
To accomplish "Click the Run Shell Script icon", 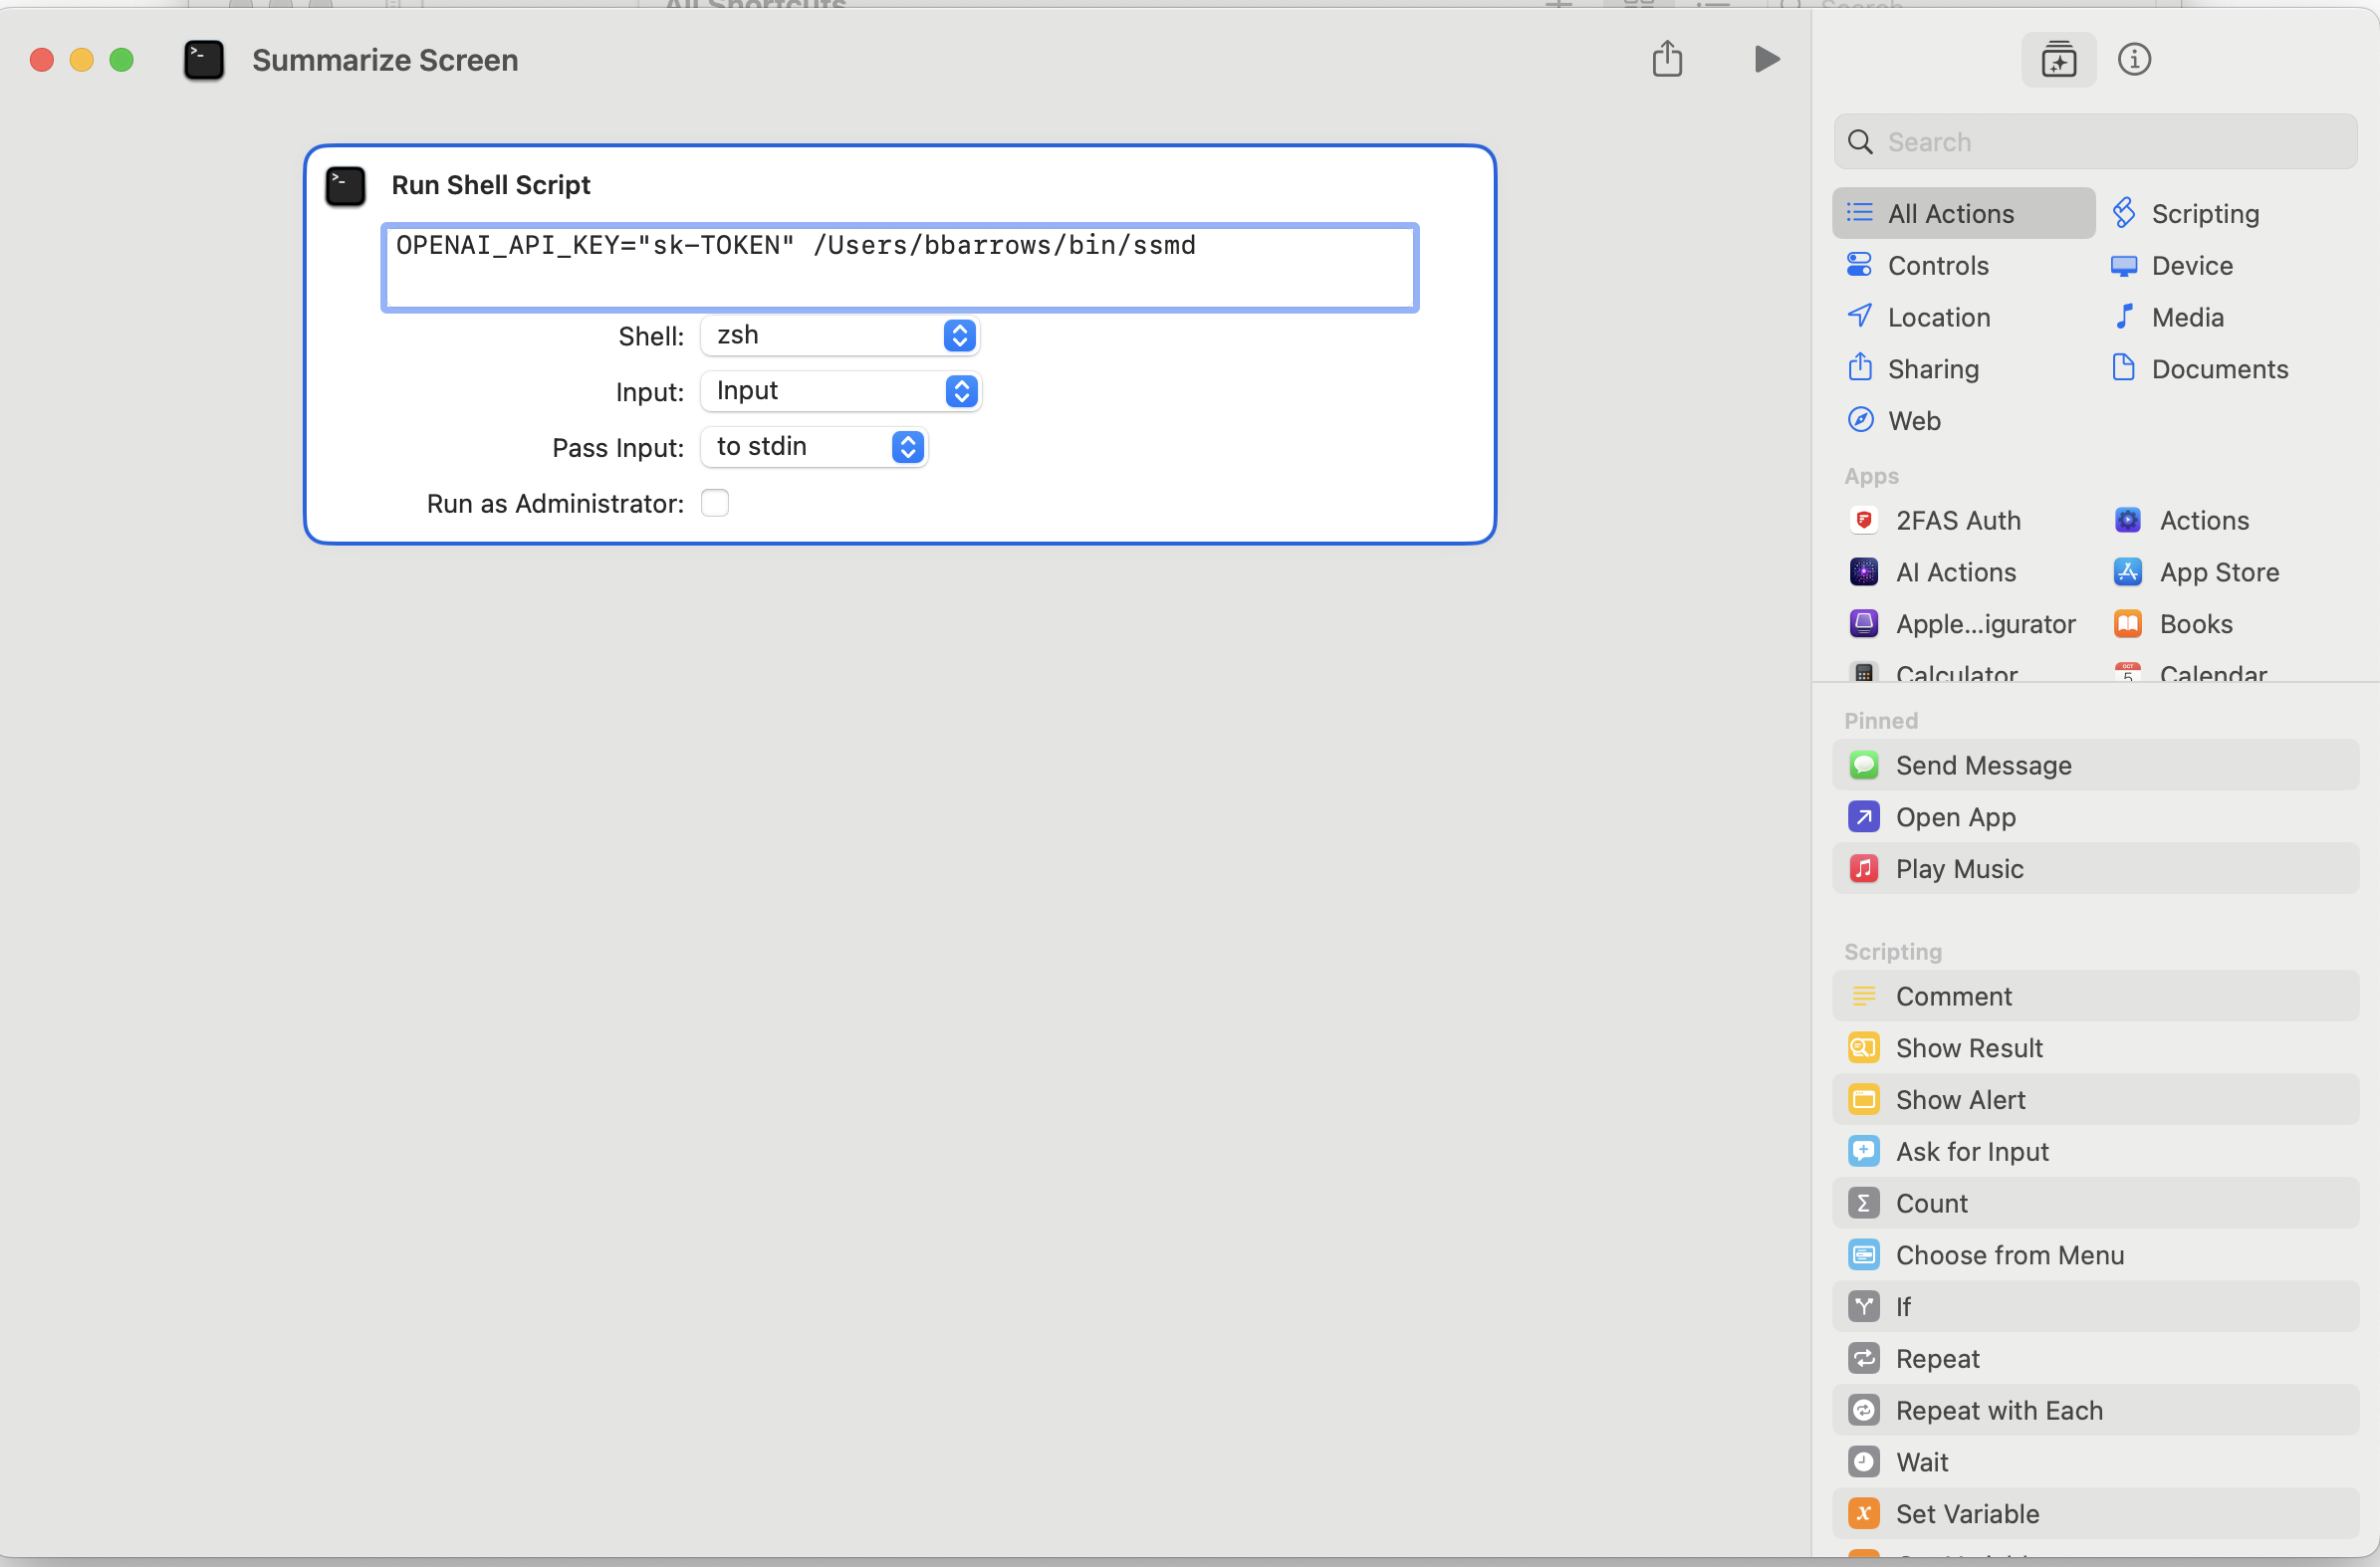I will 347,183.
